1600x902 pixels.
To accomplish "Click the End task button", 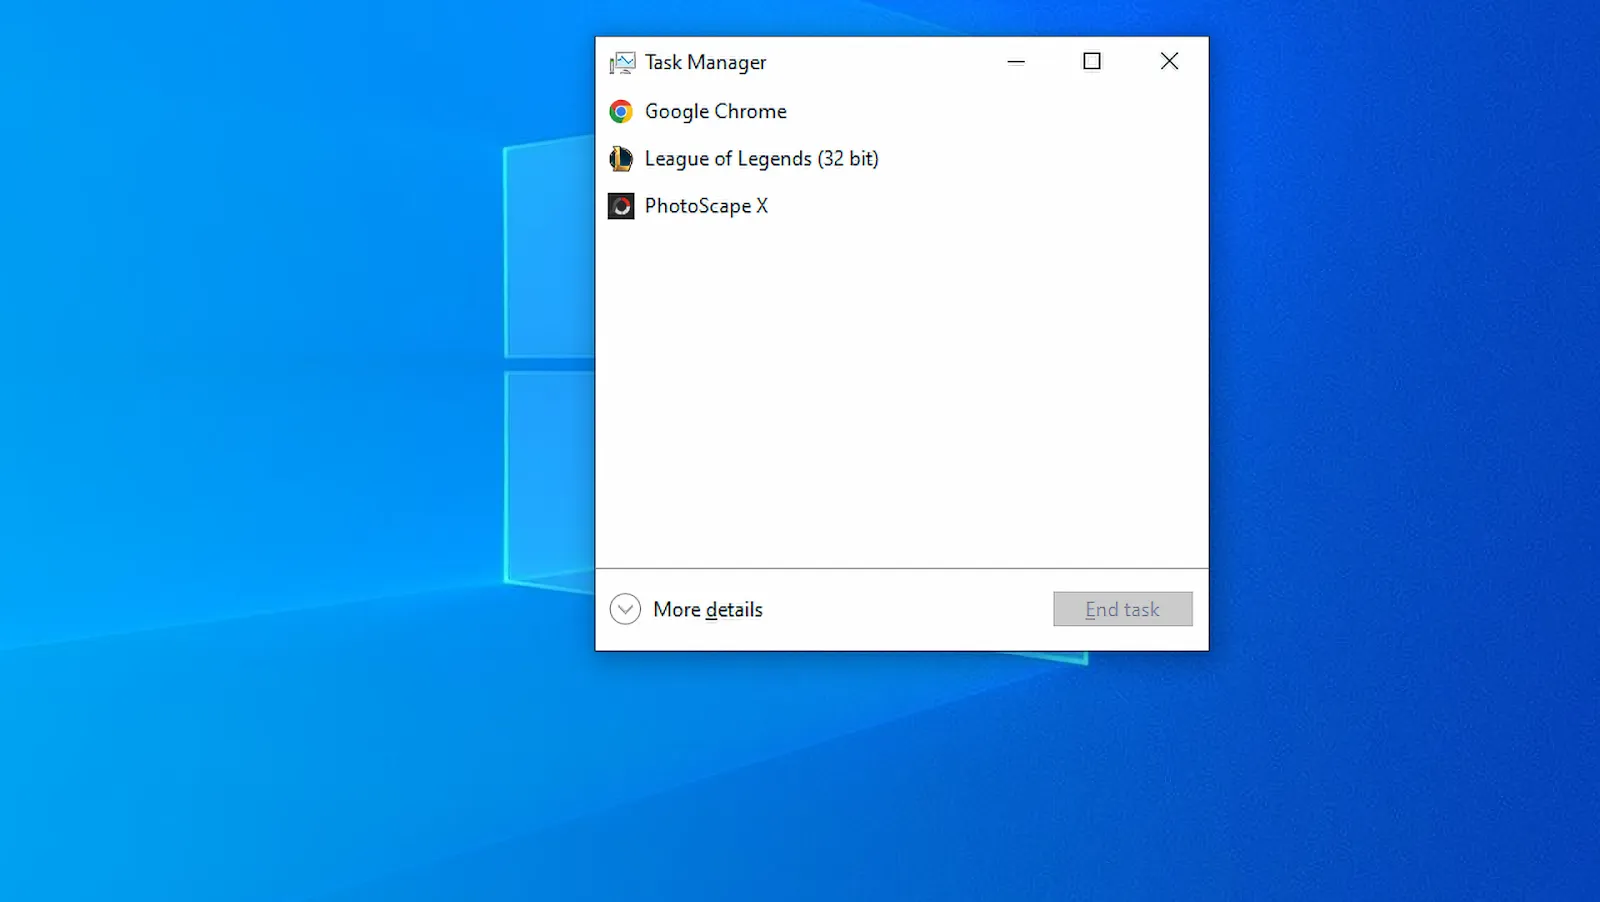I will click(x=1122, y=609).
